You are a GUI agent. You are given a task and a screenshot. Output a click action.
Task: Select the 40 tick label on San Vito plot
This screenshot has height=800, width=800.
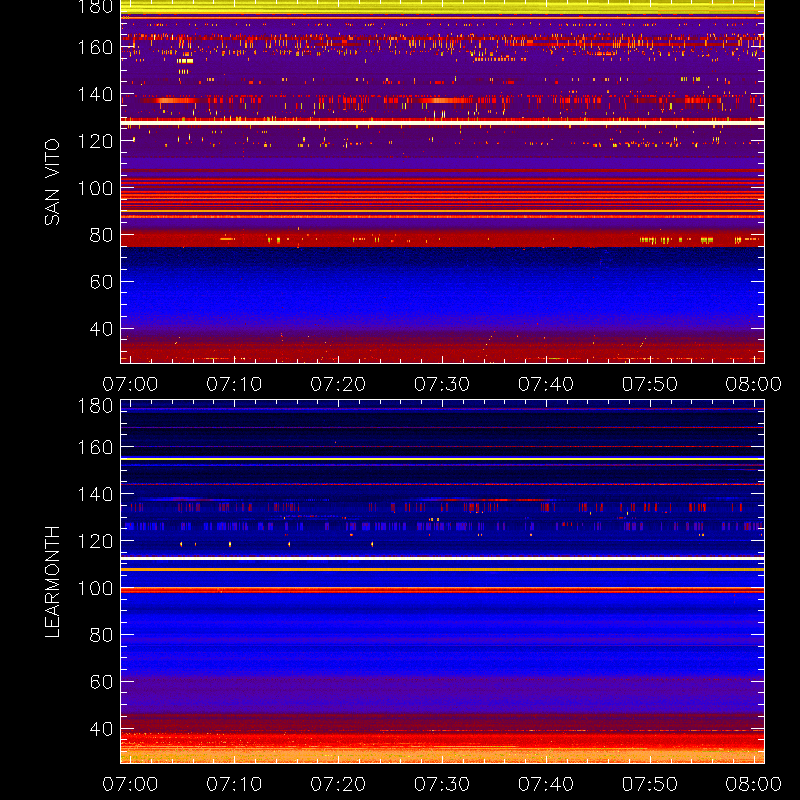point(101,329)
